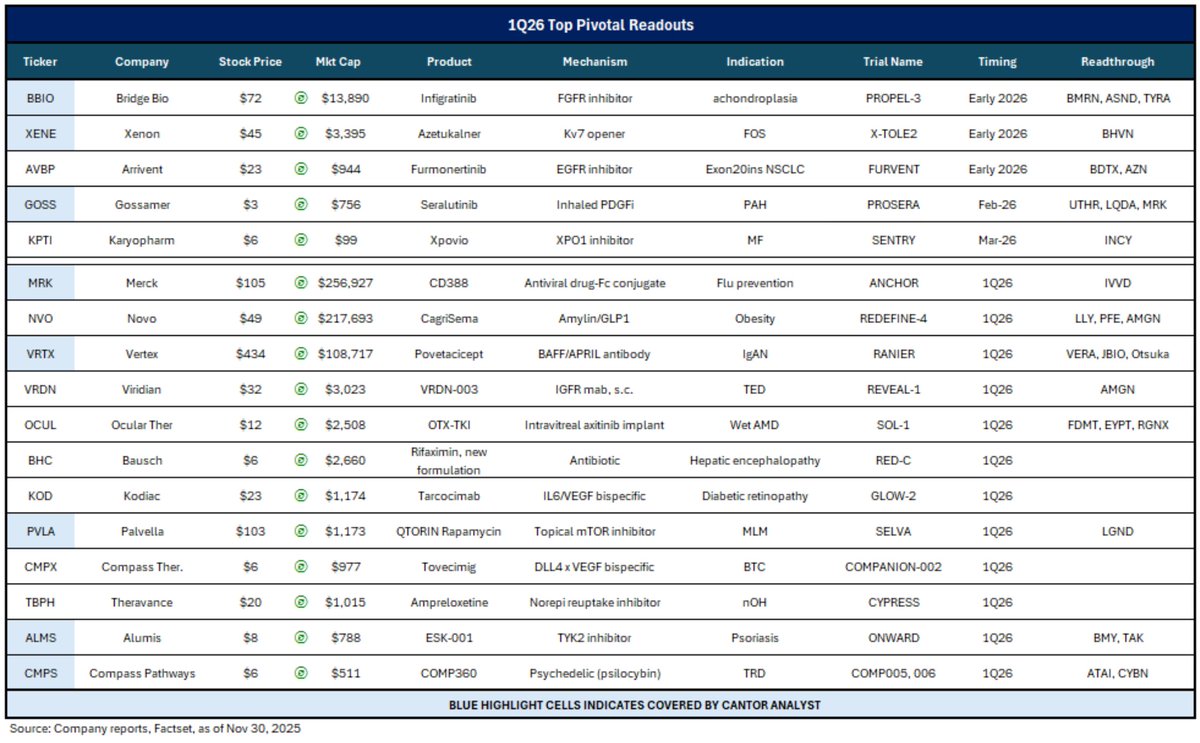
Task: Click the PROPEL-3 trial name
Action: [893, 99]
